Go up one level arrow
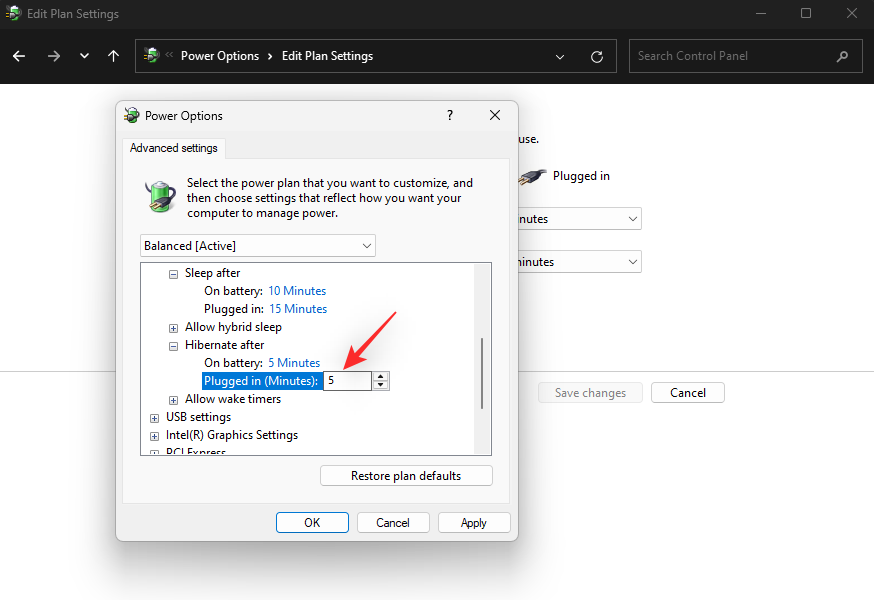This screenshot has width=874, height=600. (x=113, y=56)
